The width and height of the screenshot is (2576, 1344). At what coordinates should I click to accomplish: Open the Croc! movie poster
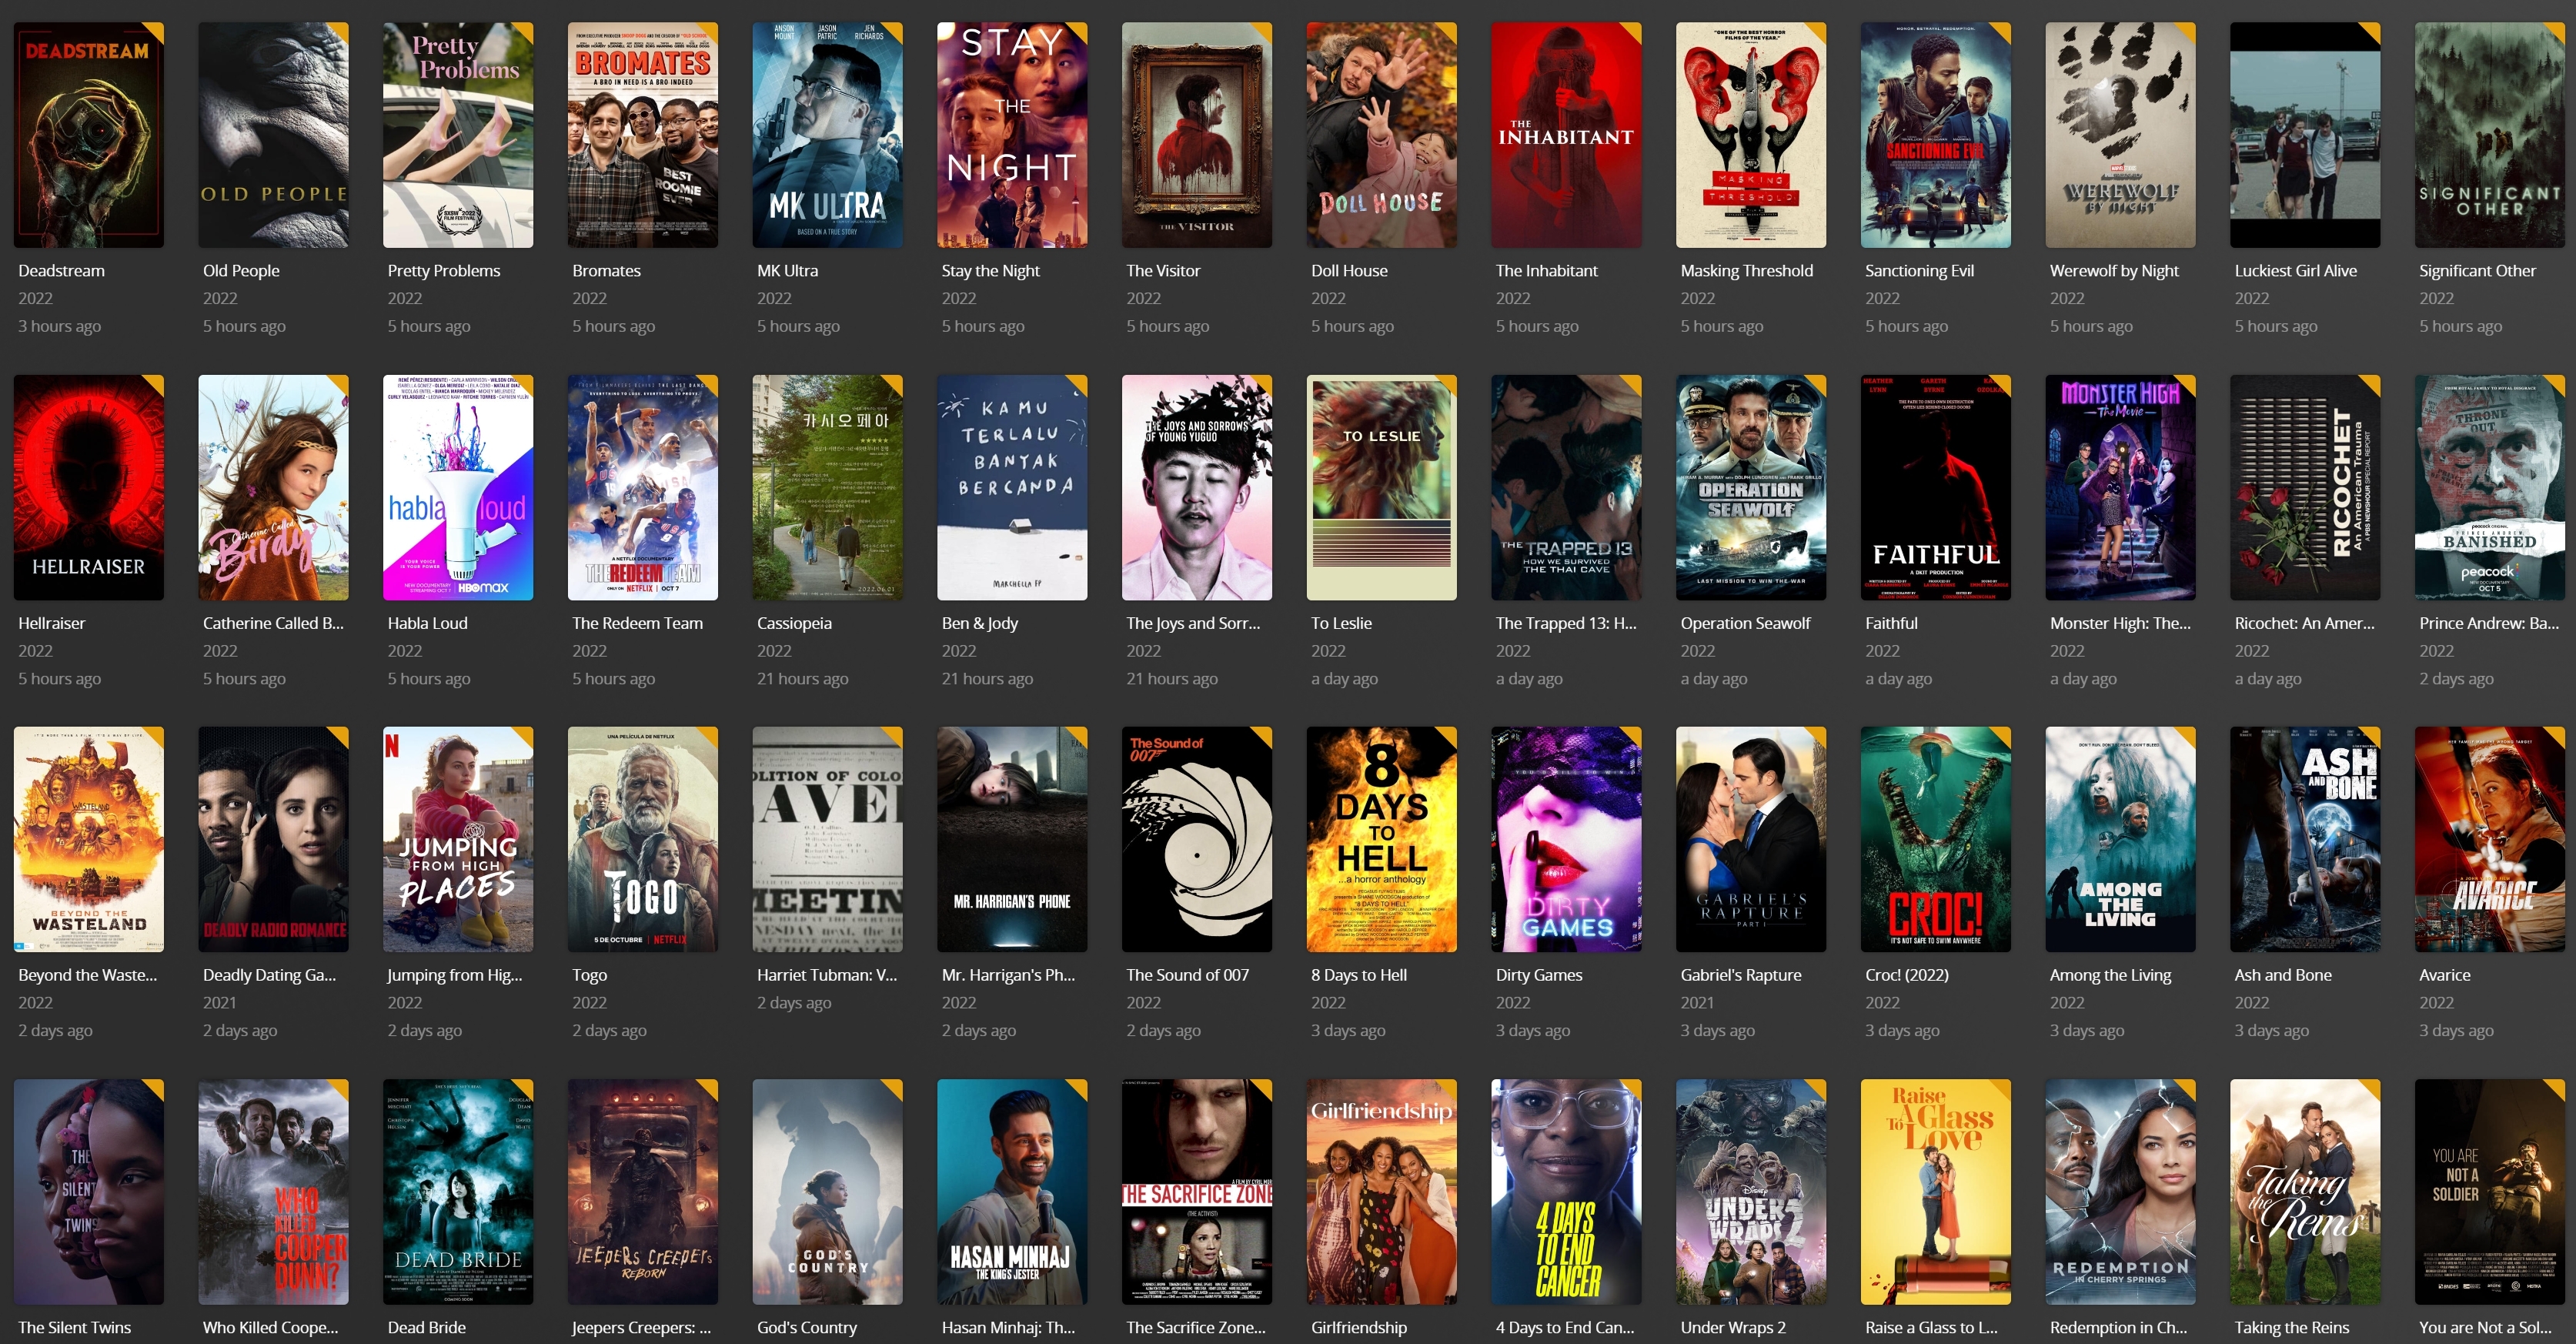point(1935,839)
